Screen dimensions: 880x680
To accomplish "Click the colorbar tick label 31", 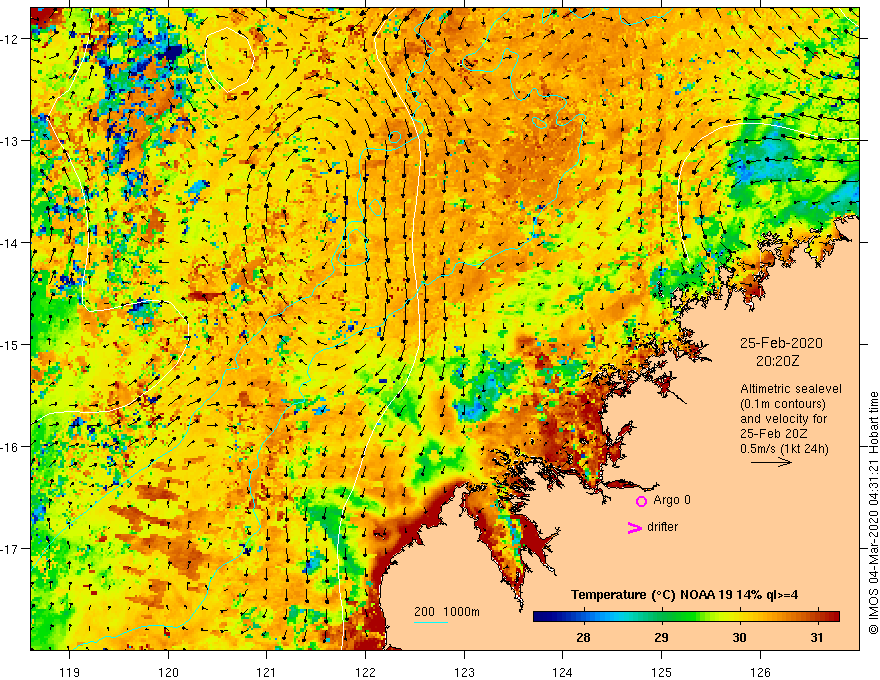I will point(817,637).
